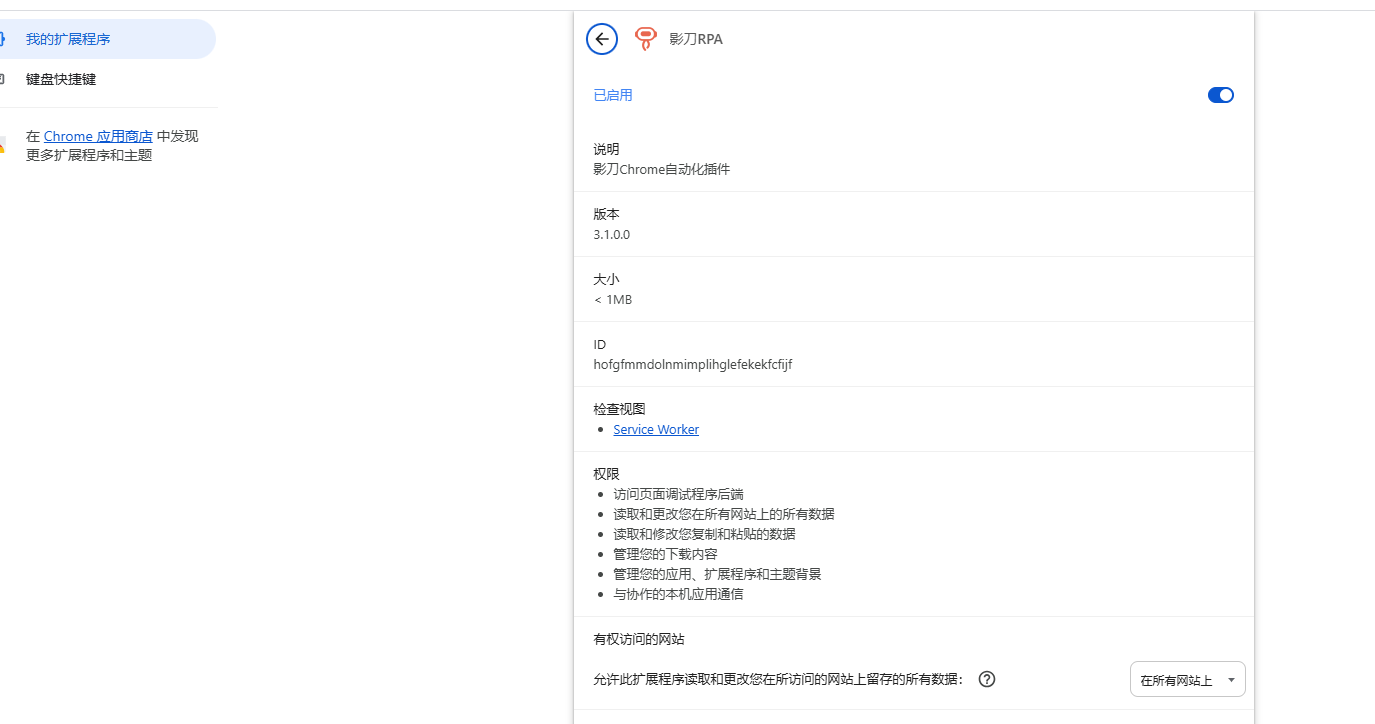The image size is (1375, 724).
Task: Click the permission 读取和更改您在所有网站上的所有数据
Action: pos(724,514)
